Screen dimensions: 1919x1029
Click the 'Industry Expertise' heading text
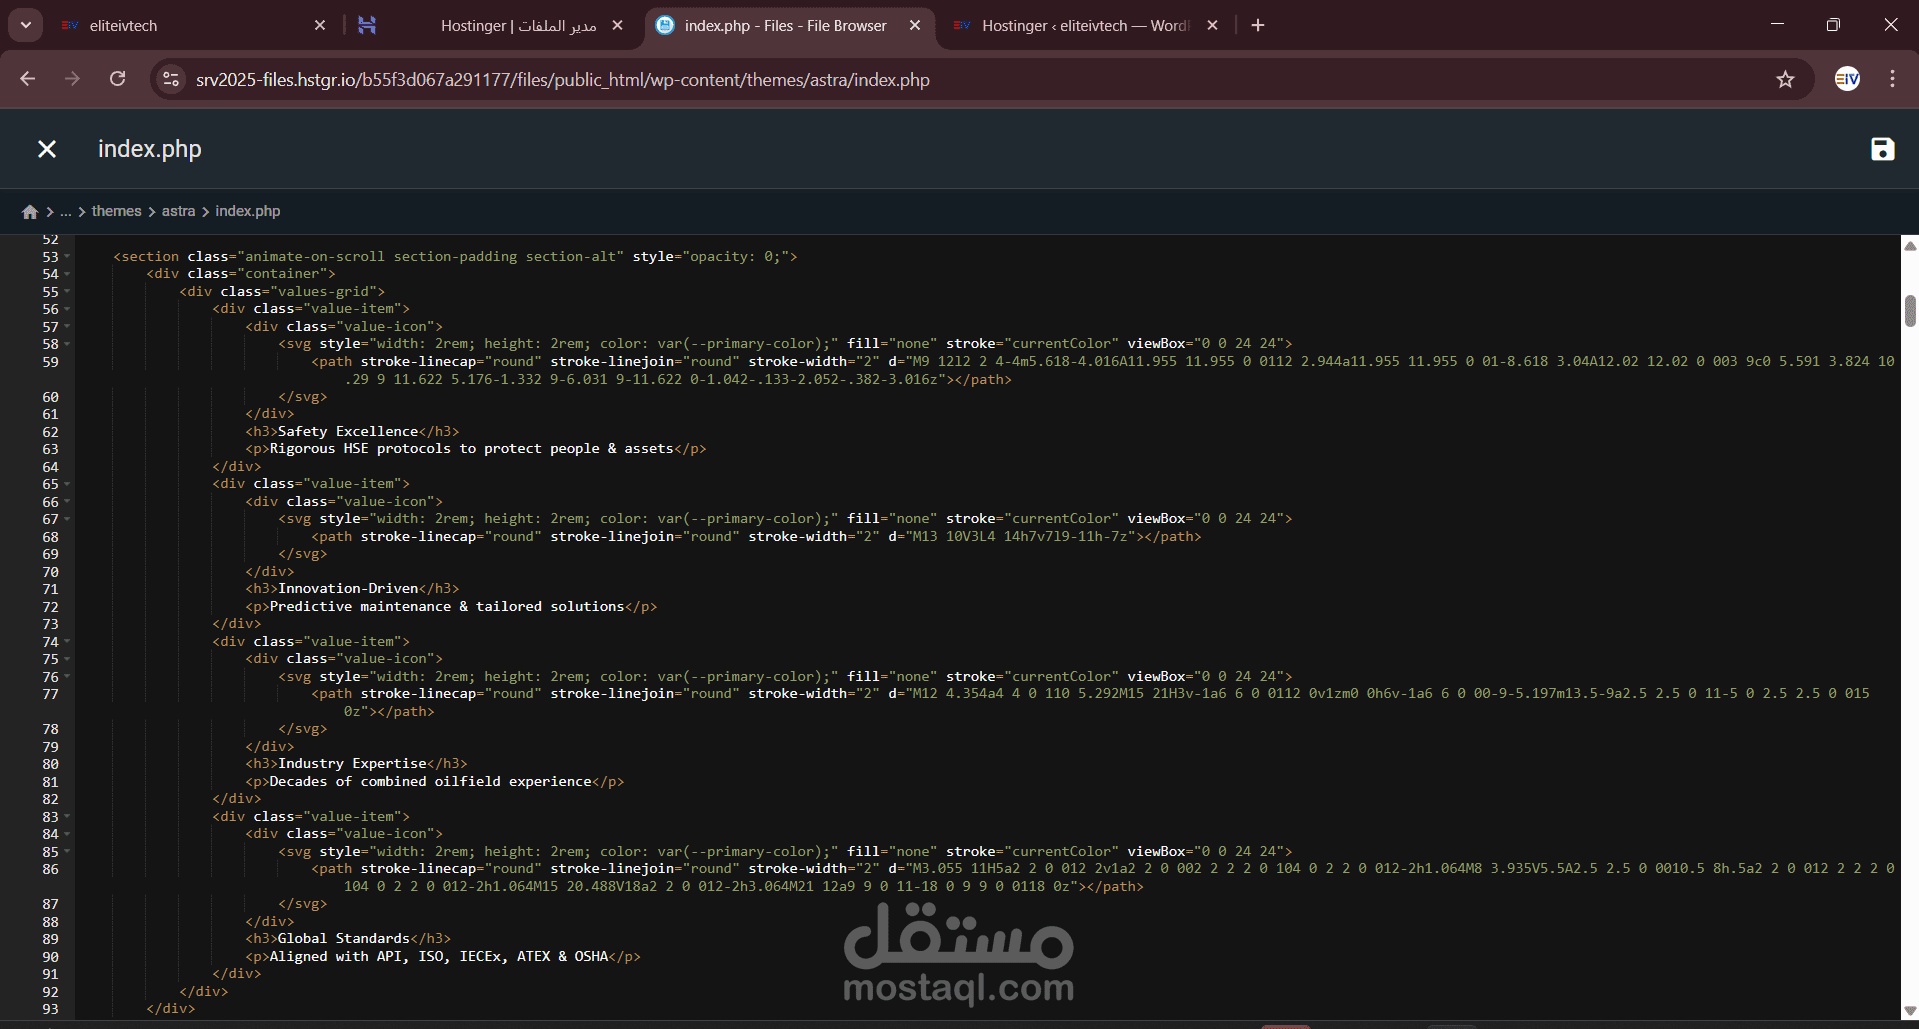pos(352,764)
